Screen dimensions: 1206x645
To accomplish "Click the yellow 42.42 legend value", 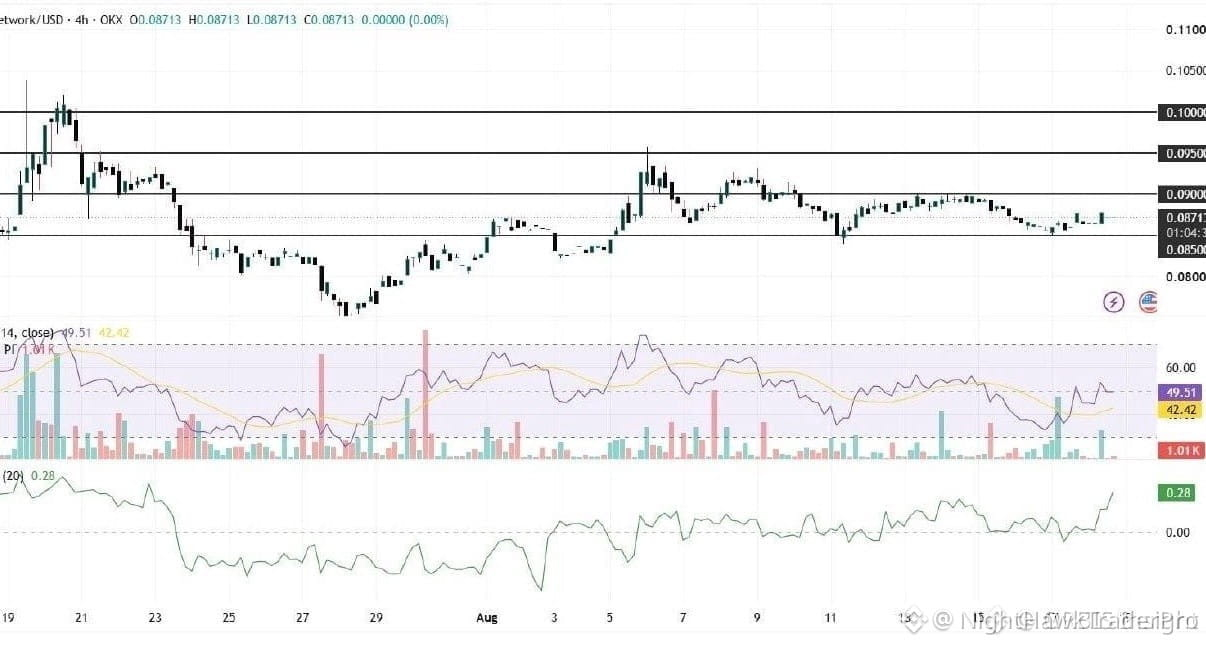I will (x=113, y=333).
